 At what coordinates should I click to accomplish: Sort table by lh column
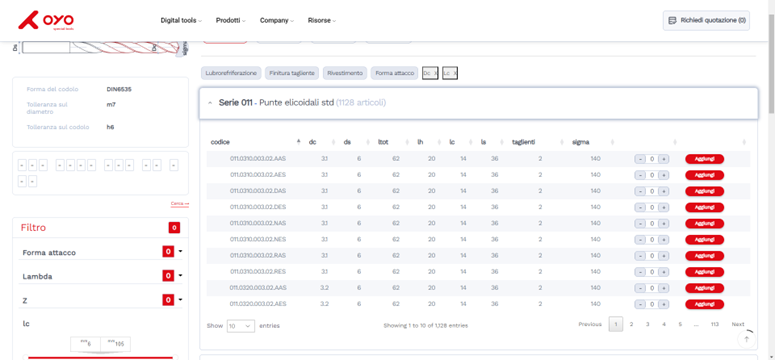439,142
